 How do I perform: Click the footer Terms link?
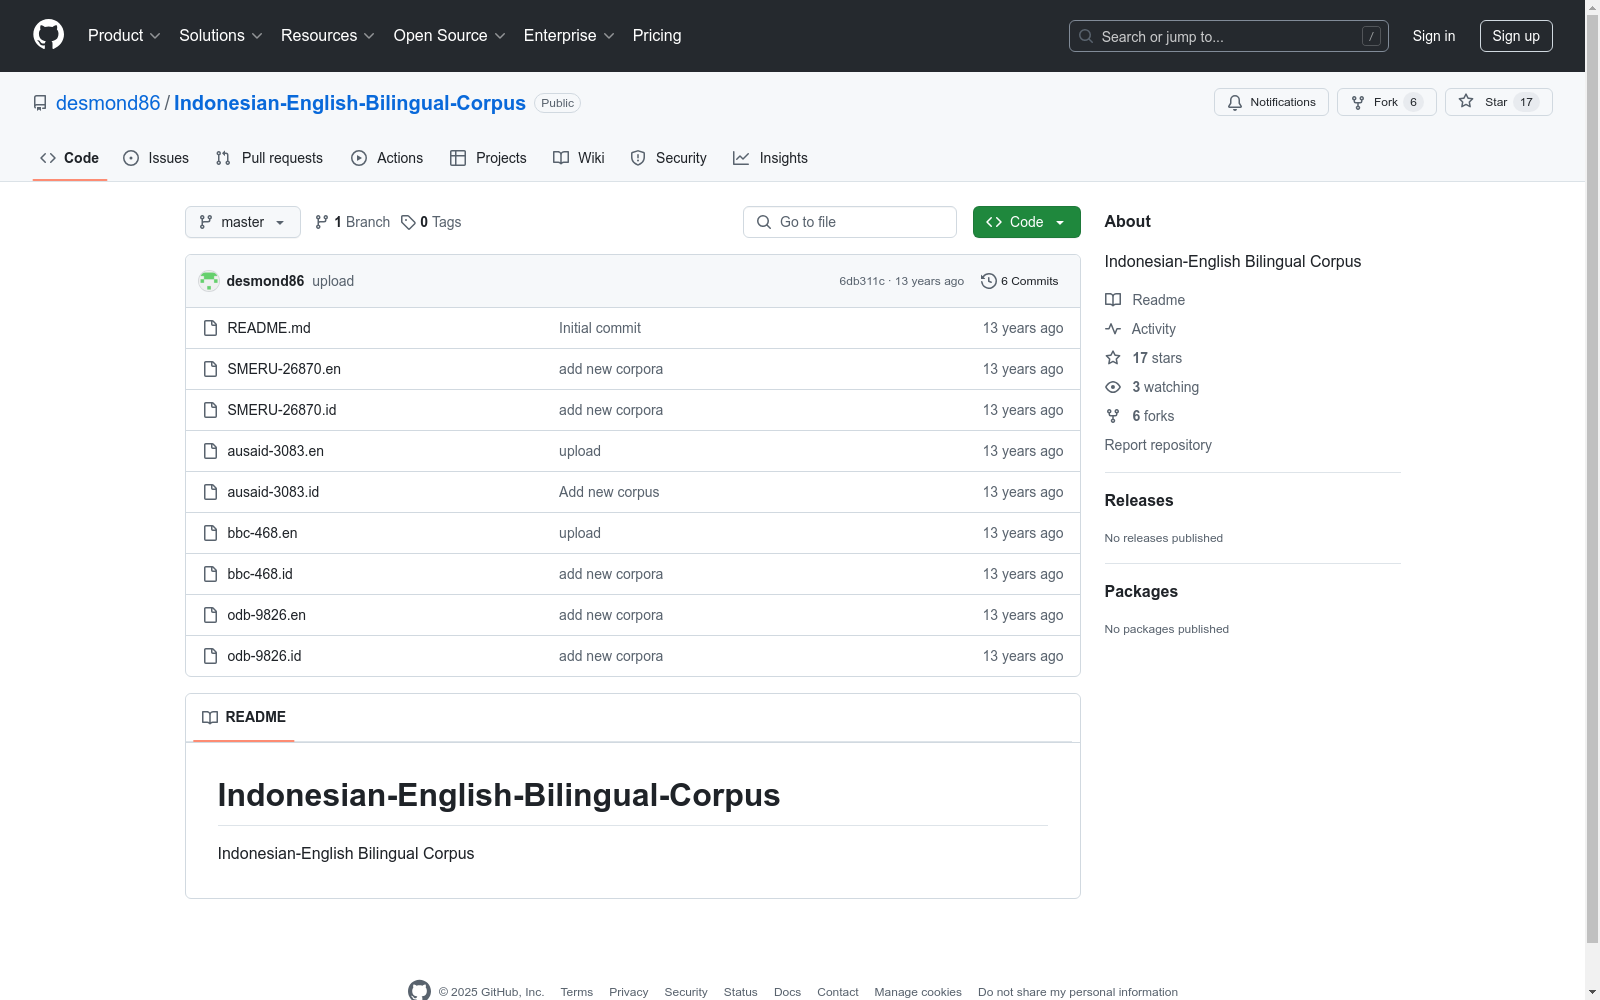pyautogui.click(x=577, y=992)
